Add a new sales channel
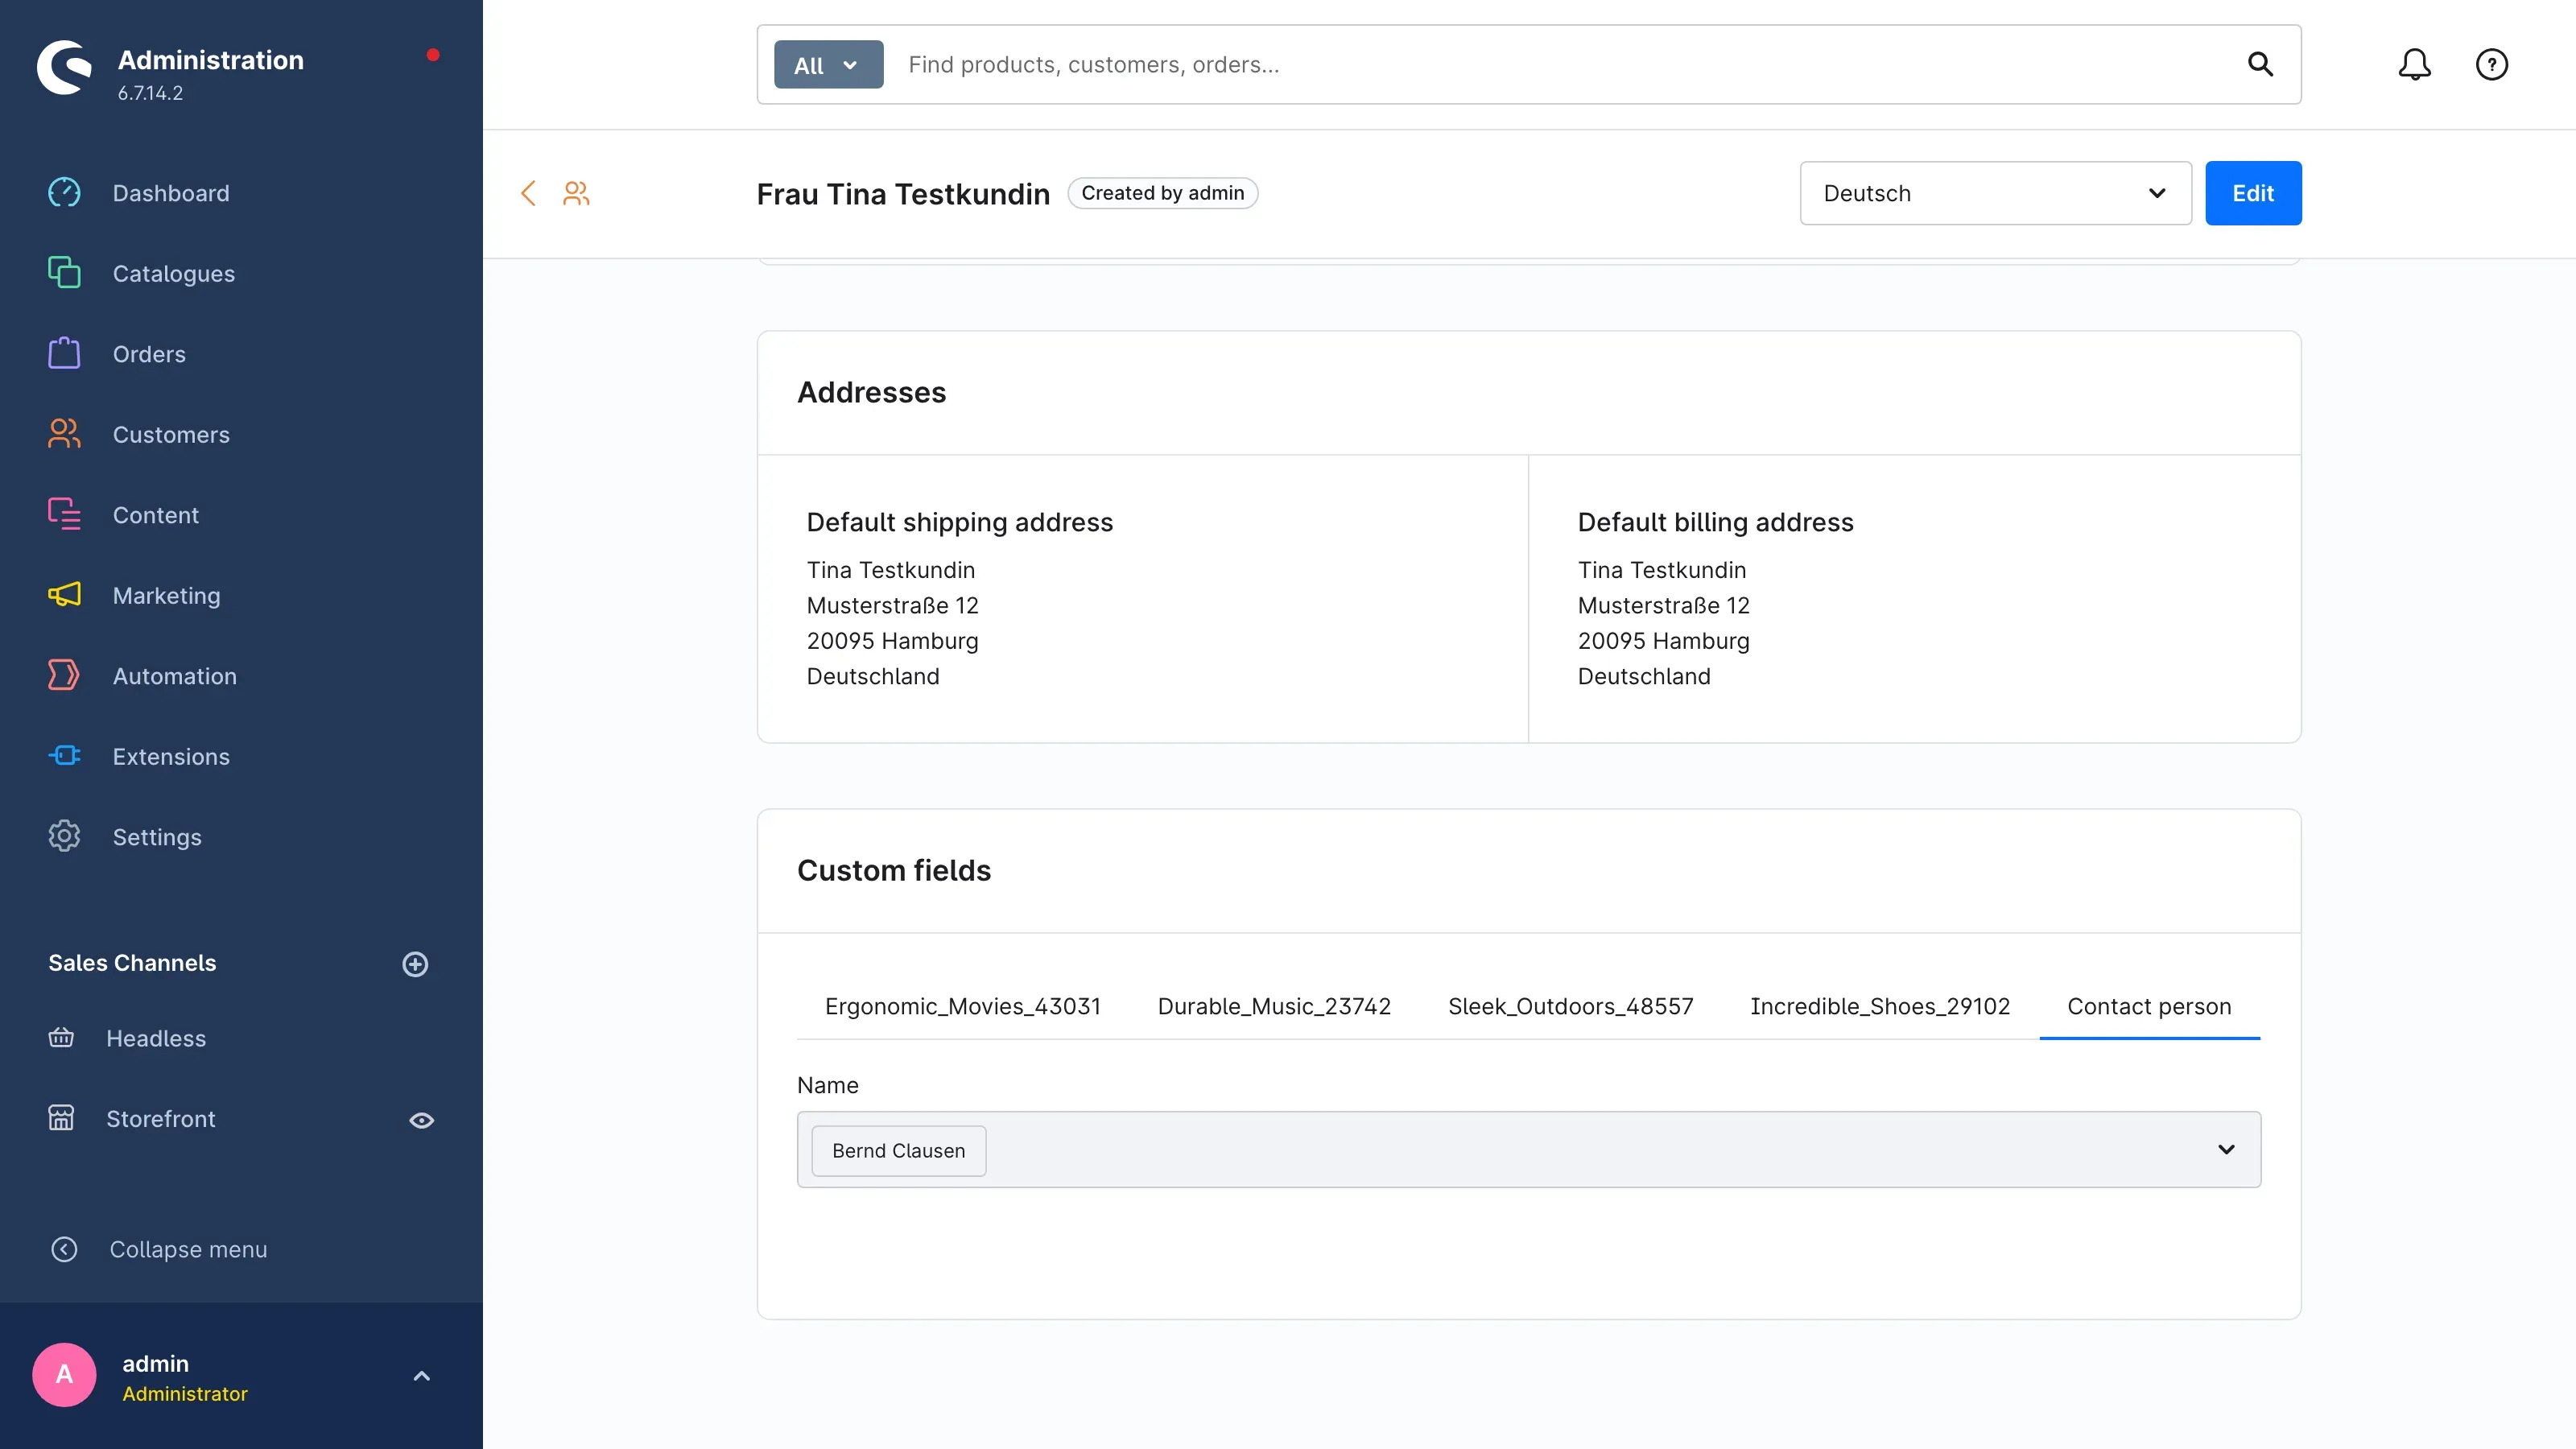 415,964
